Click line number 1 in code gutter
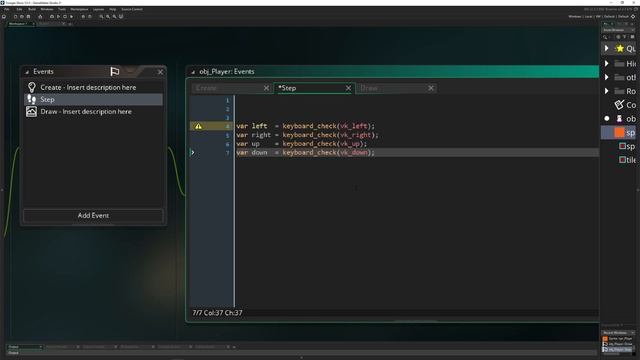The height and width of the screenshot is (360, 640). point(228,100)
